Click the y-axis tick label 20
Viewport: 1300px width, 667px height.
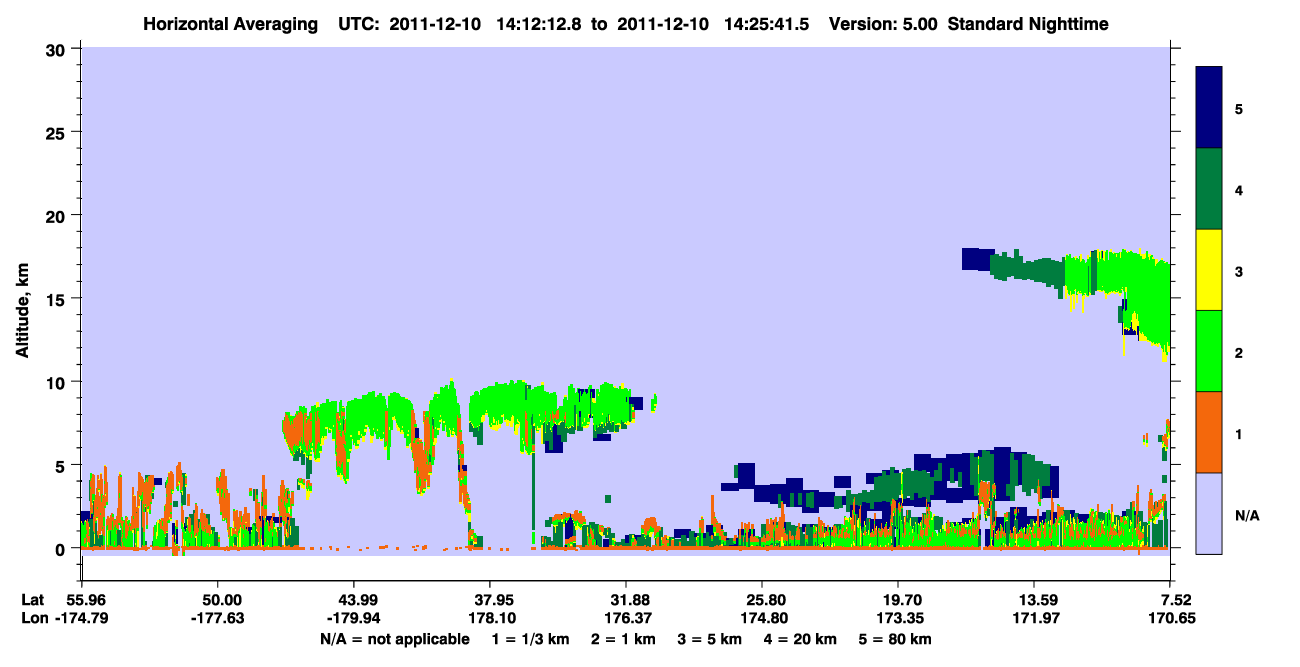point(58,215)
